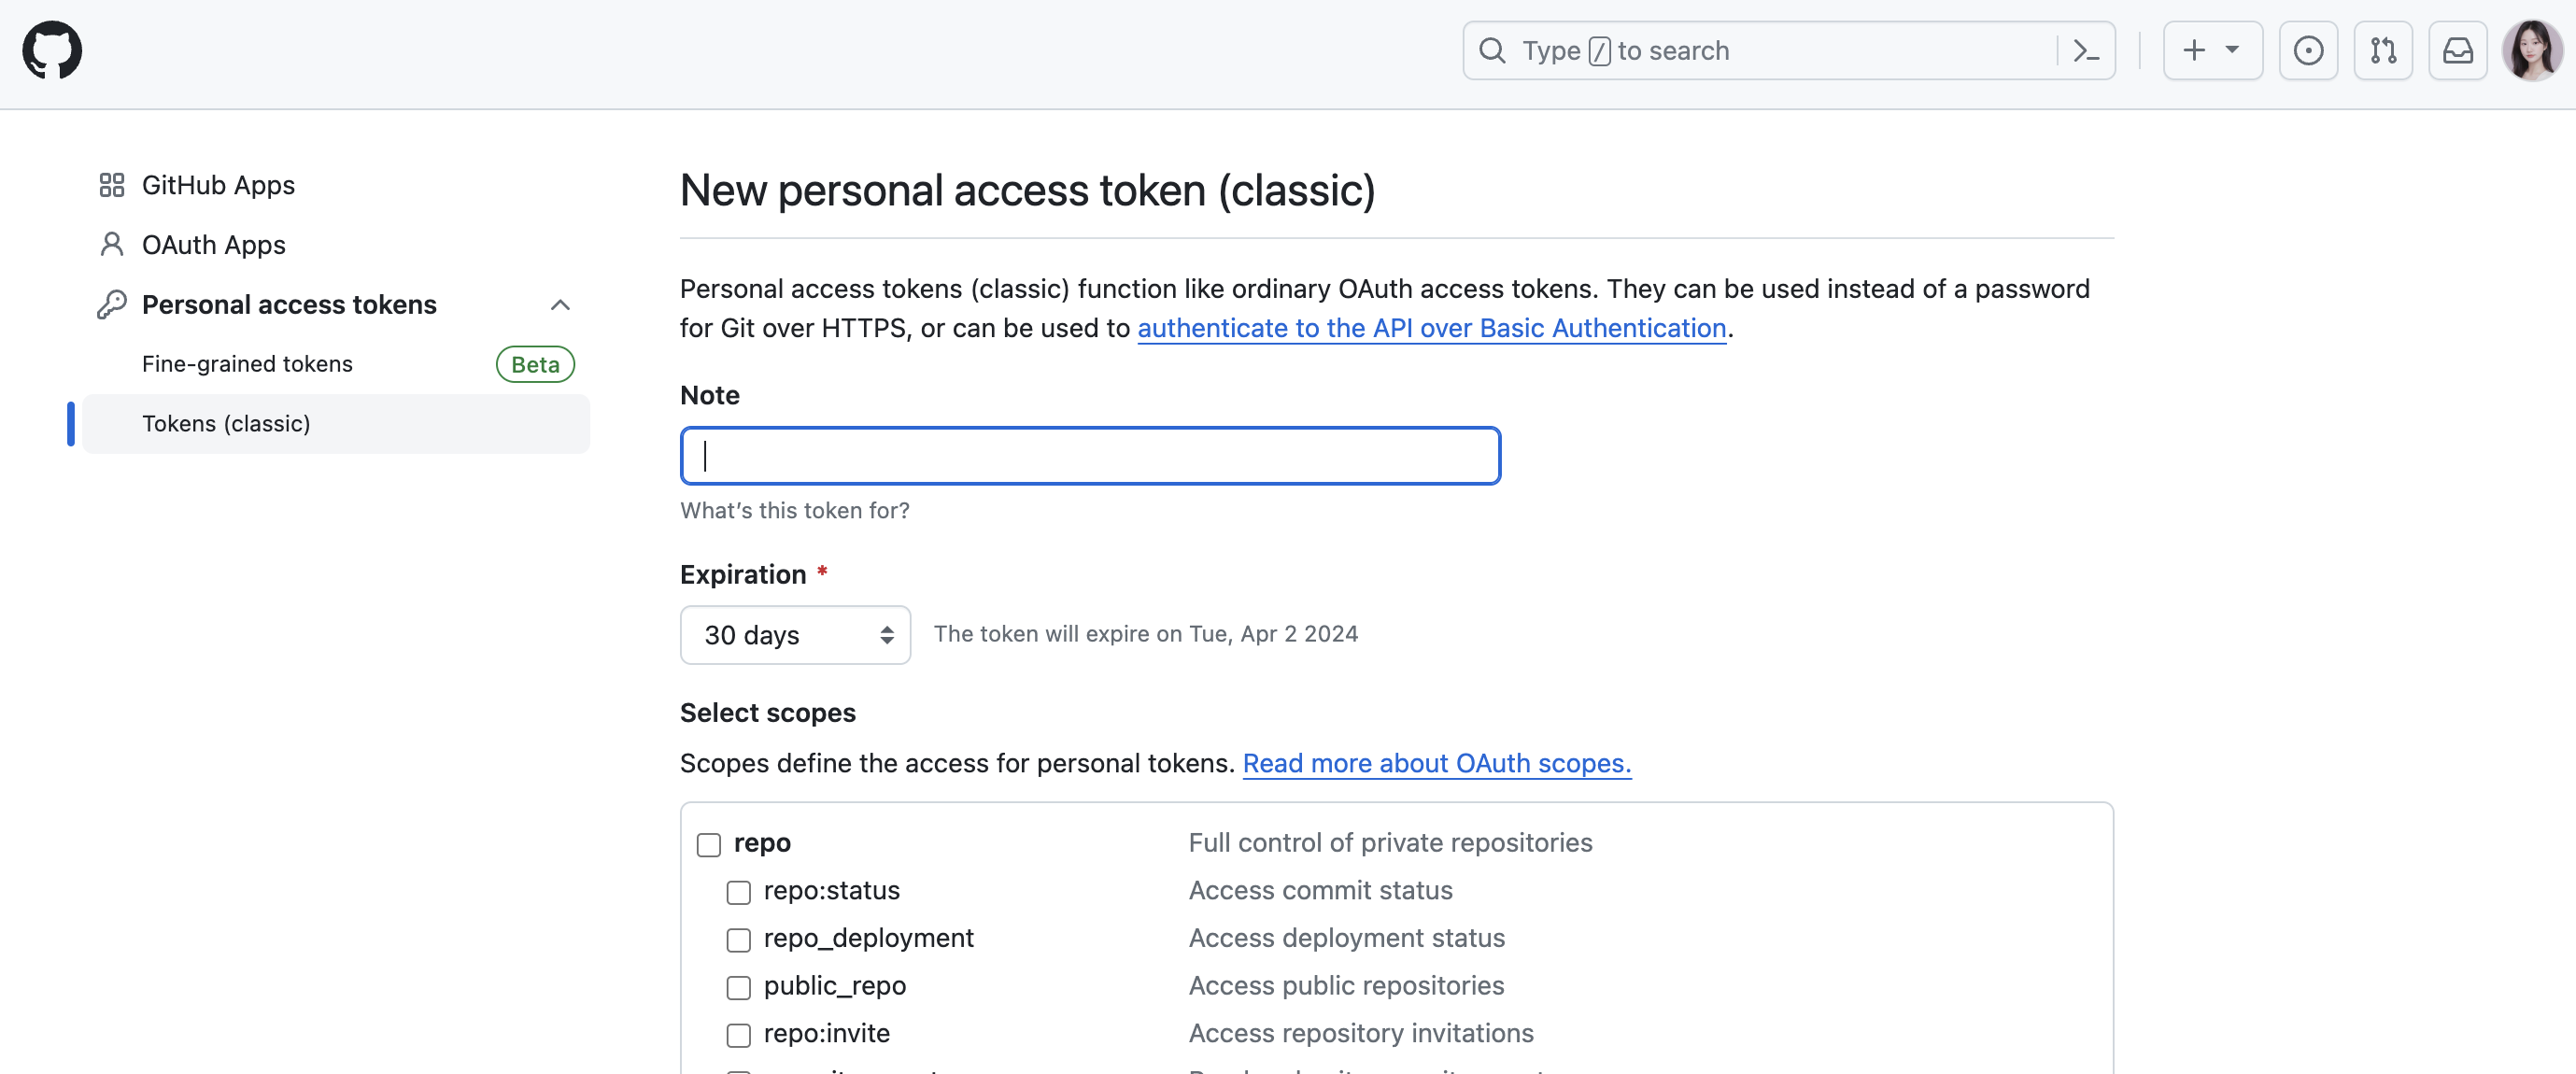2576x1074 pixels.
Task: Click the user profile avatar
Action: click(2531, 50)
